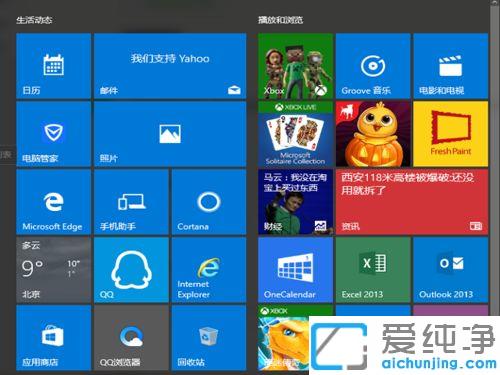
Task: Click the 生活动态 group heading
Action: tap(34, 20)
